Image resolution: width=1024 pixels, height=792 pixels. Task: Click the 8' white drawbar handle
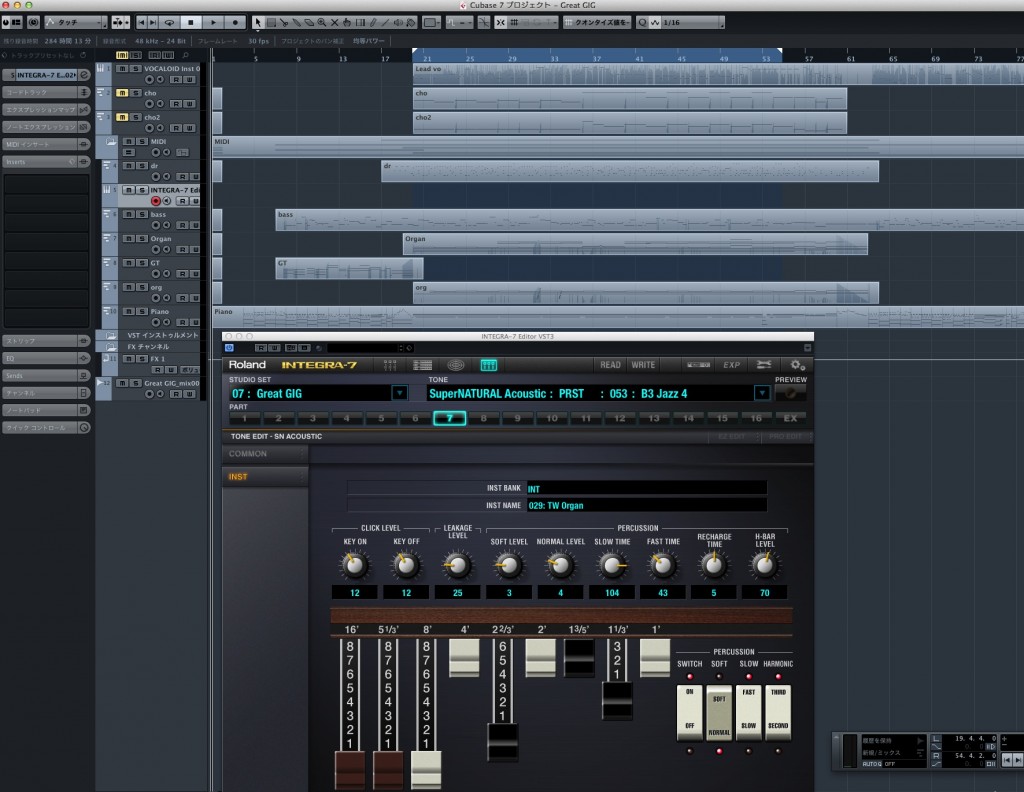click(x=426, y=768)
